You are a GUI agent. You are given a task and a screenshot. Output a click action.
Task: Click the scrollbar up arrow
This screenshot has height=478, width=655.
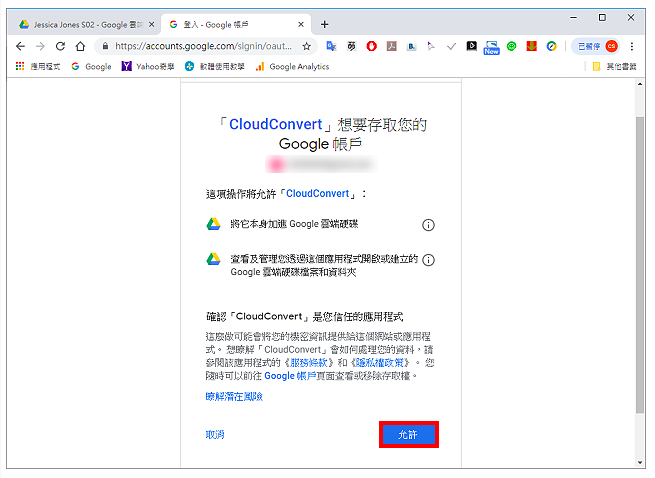[640, 84]
